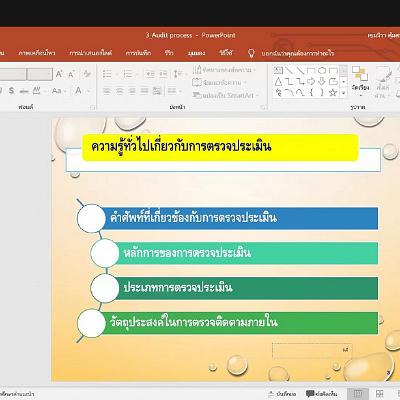Open the columns dropdown
This screenshot has width=400, height=400.
click(174, 90)
